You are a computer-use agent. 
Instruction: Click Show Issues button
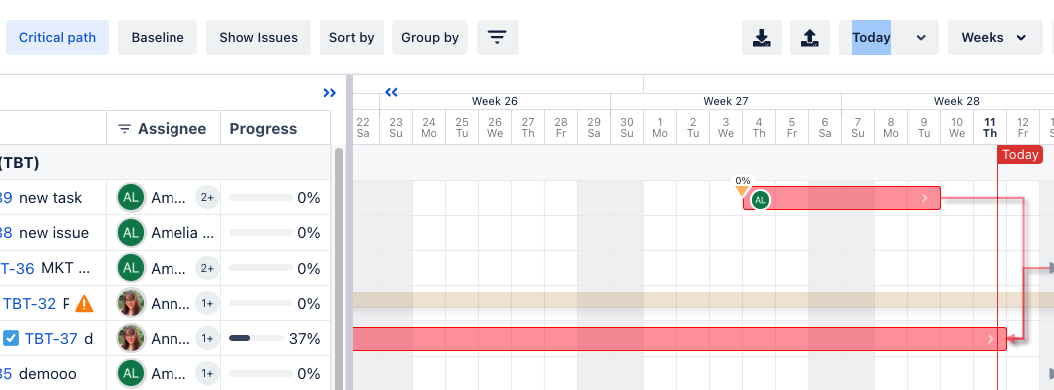258,38
